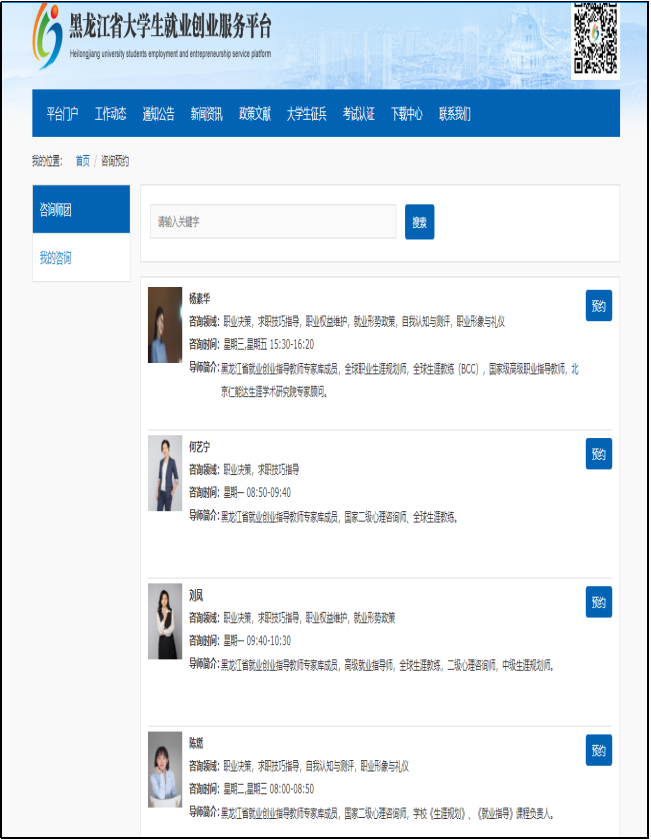Open the 平台门户 navigation menu item
The height and width of the screenshot is (840, 651).
[x=62, y=114]
